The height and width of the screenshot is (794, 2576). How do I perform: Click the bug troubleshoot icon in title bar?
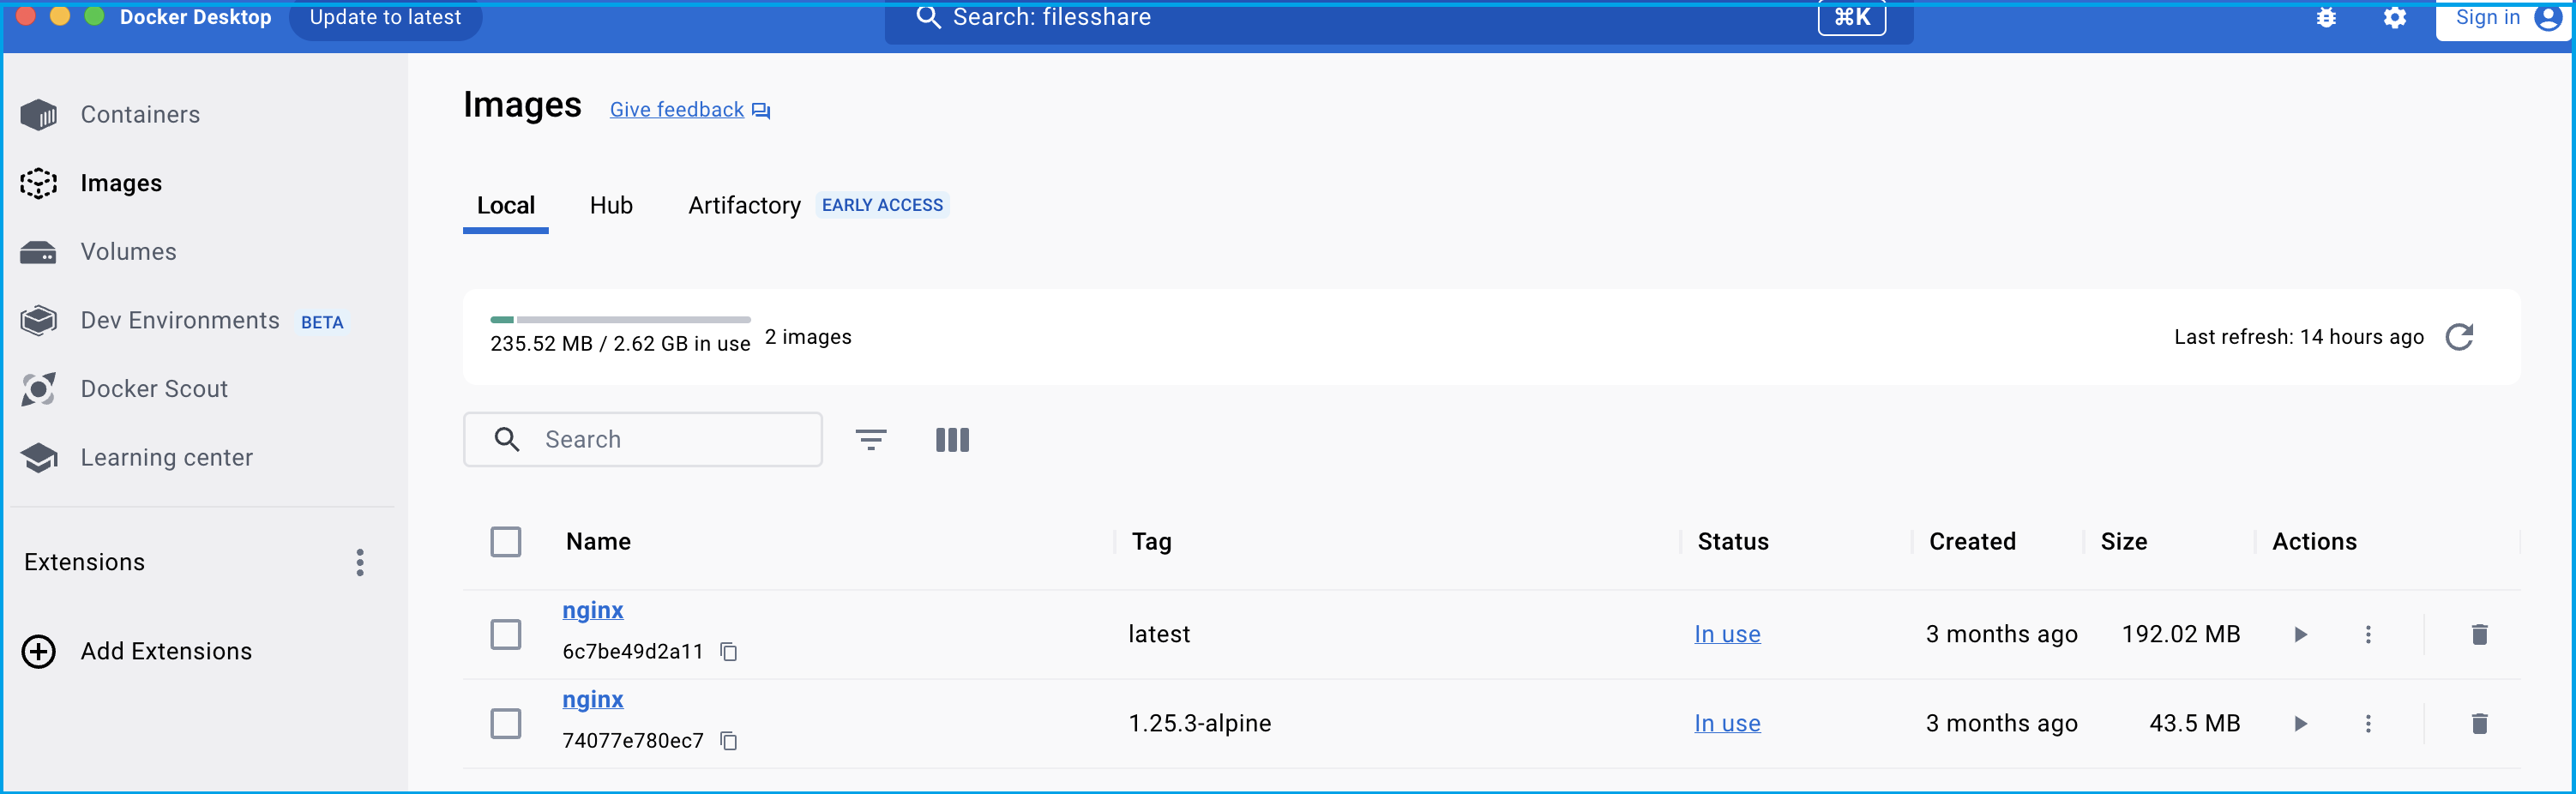click(x=2326, y=17)
